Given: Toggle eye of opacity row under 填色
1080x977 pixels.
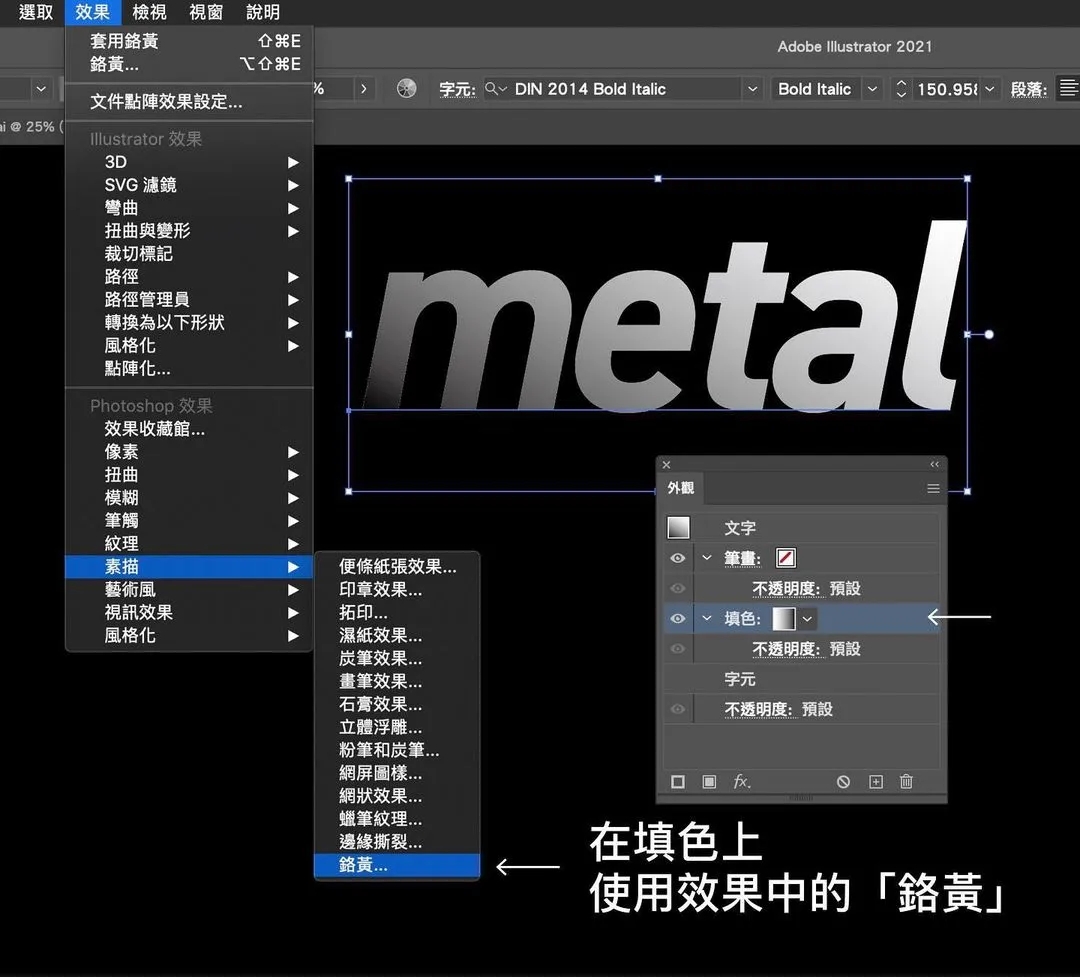Looking at the screenshot, I should [678, 649].
